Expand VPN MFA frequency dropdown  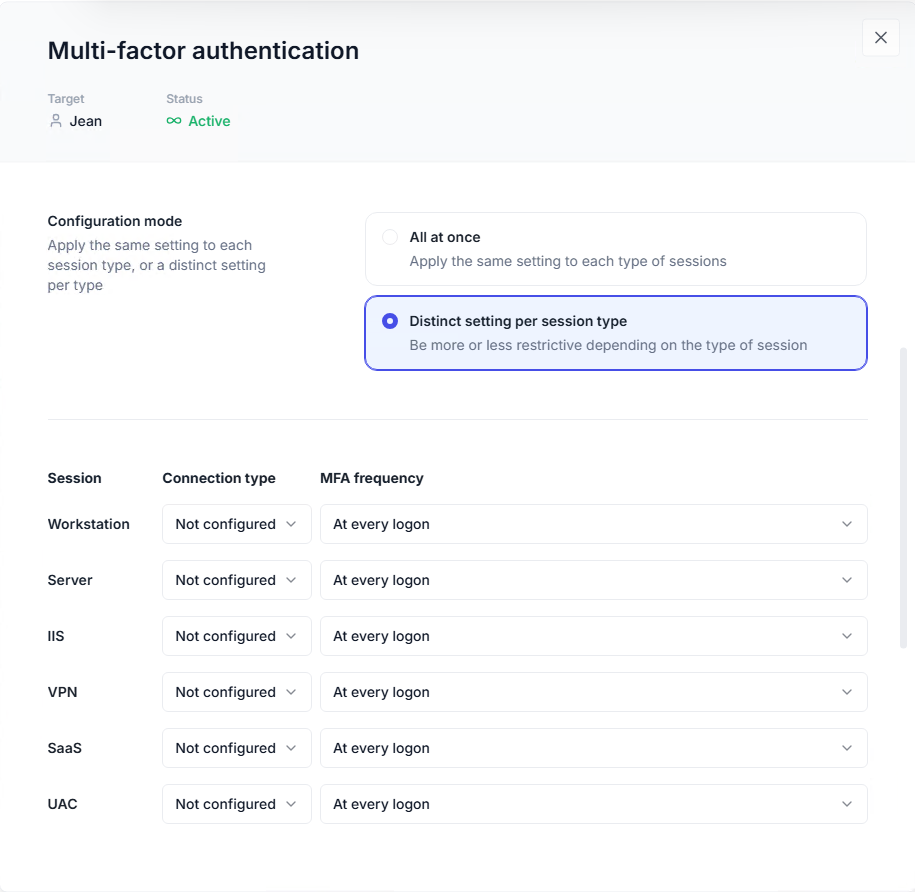click(593, 692)
